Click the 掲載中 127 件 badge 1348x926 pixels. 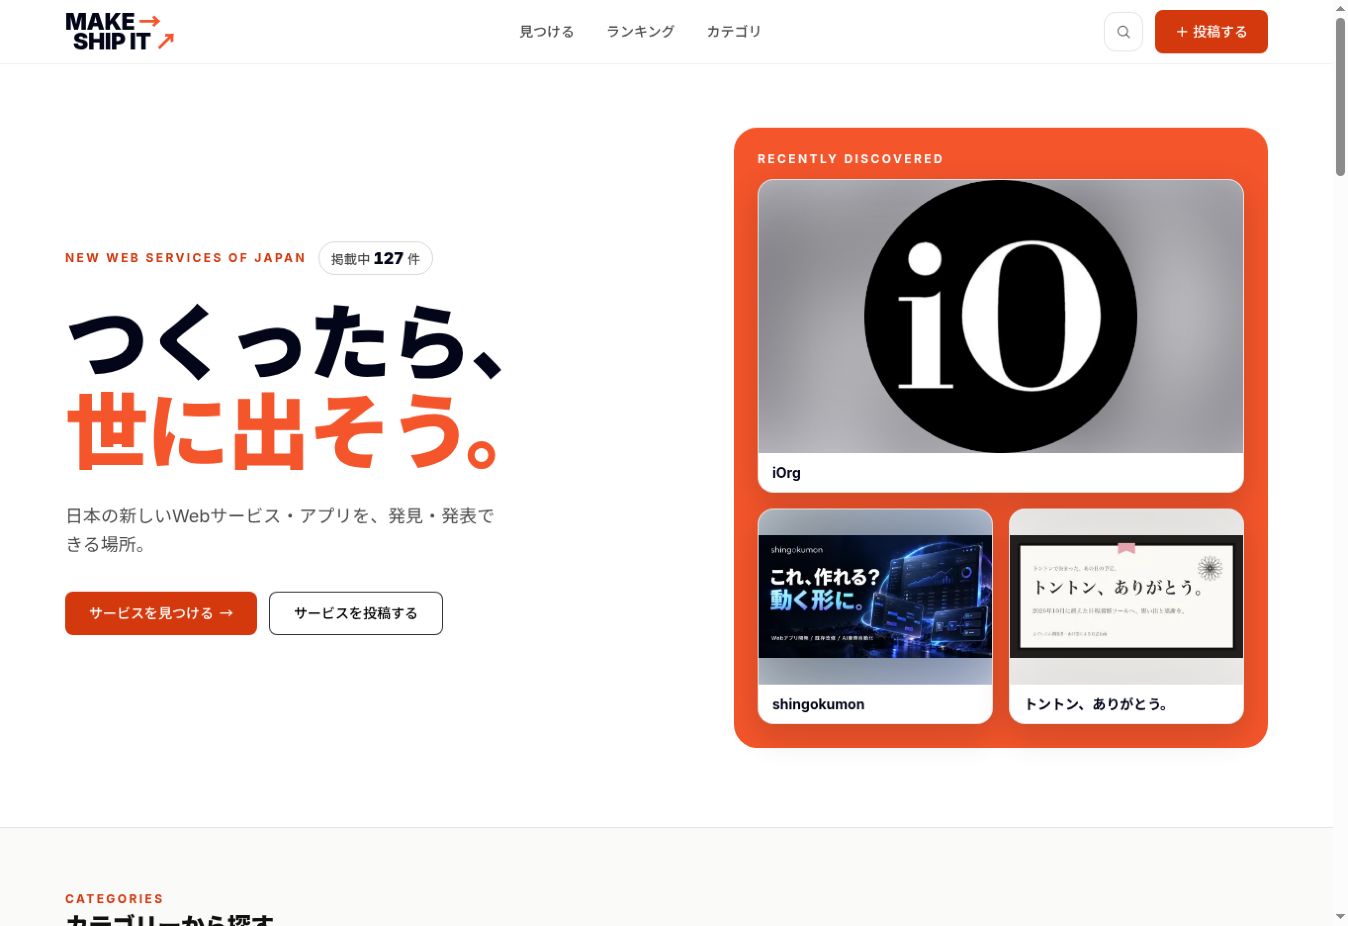pyautogui.click(x=376, y=258)
